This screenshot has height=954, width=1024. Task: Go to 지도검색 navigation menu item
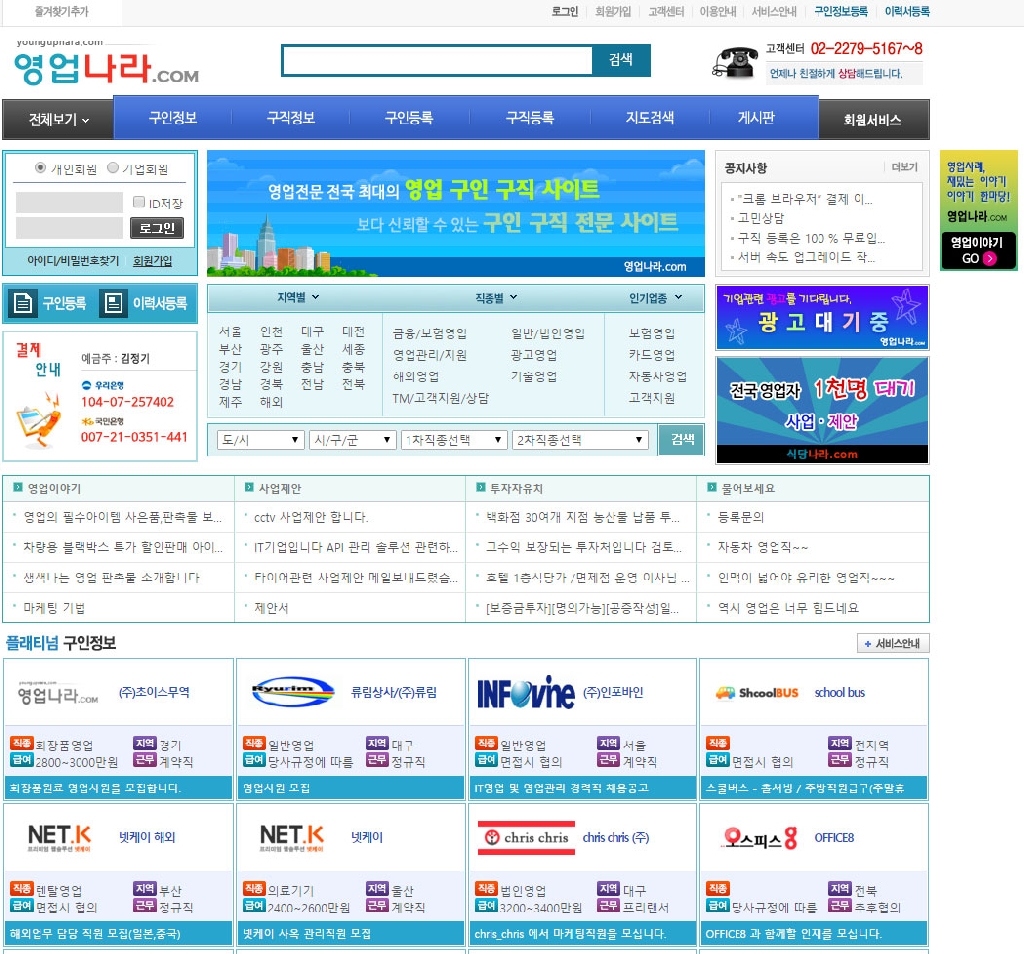point(650,118)
